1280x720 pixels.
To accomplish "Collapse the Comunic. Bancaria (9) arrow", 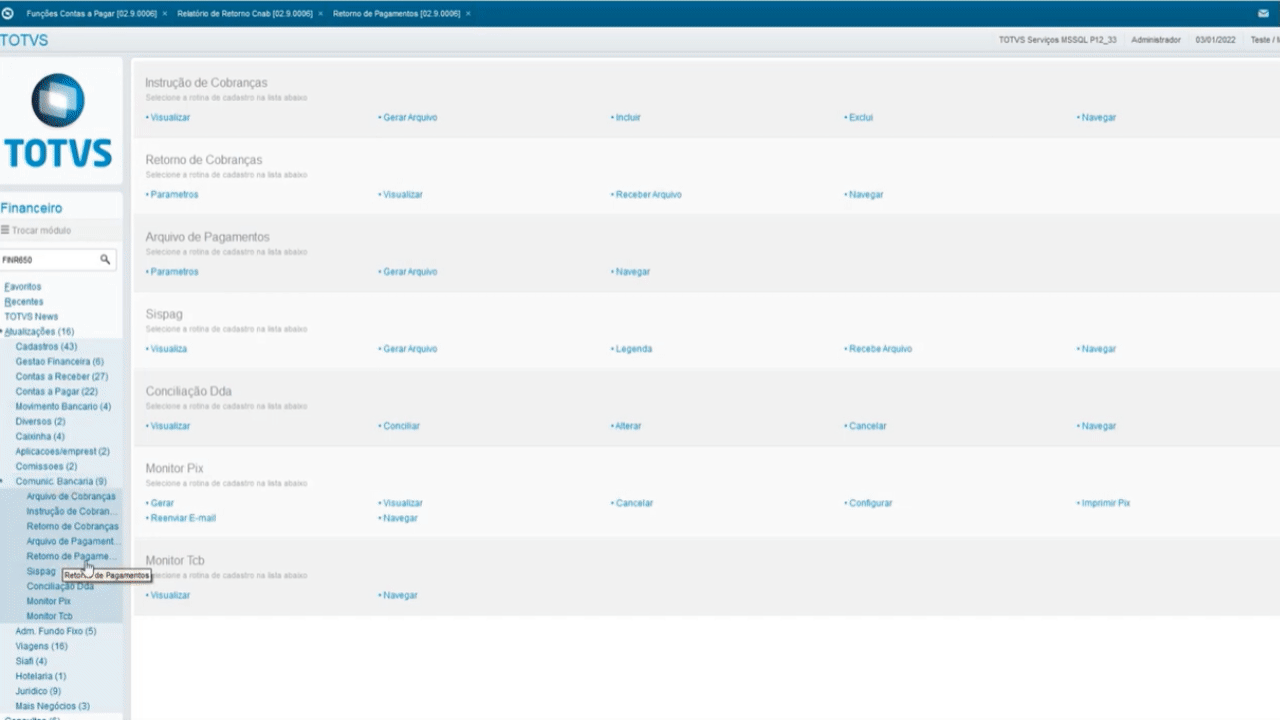I will click(x=2, y=482).
